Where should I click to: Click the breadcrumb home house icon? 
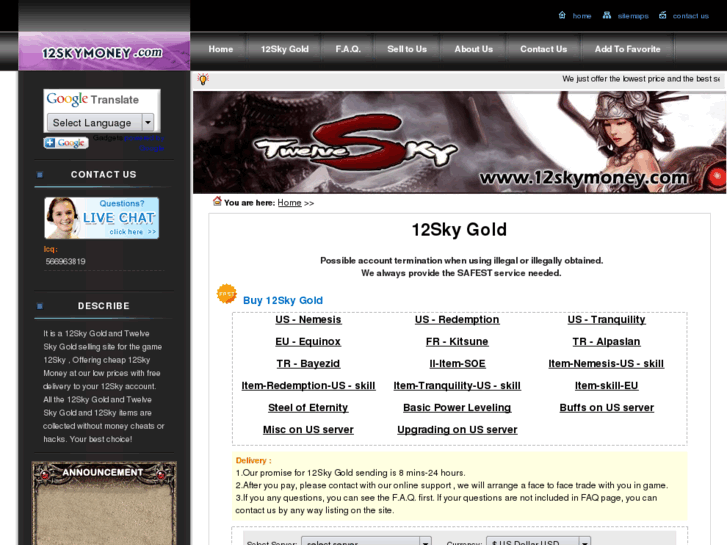tap(217, 201)
